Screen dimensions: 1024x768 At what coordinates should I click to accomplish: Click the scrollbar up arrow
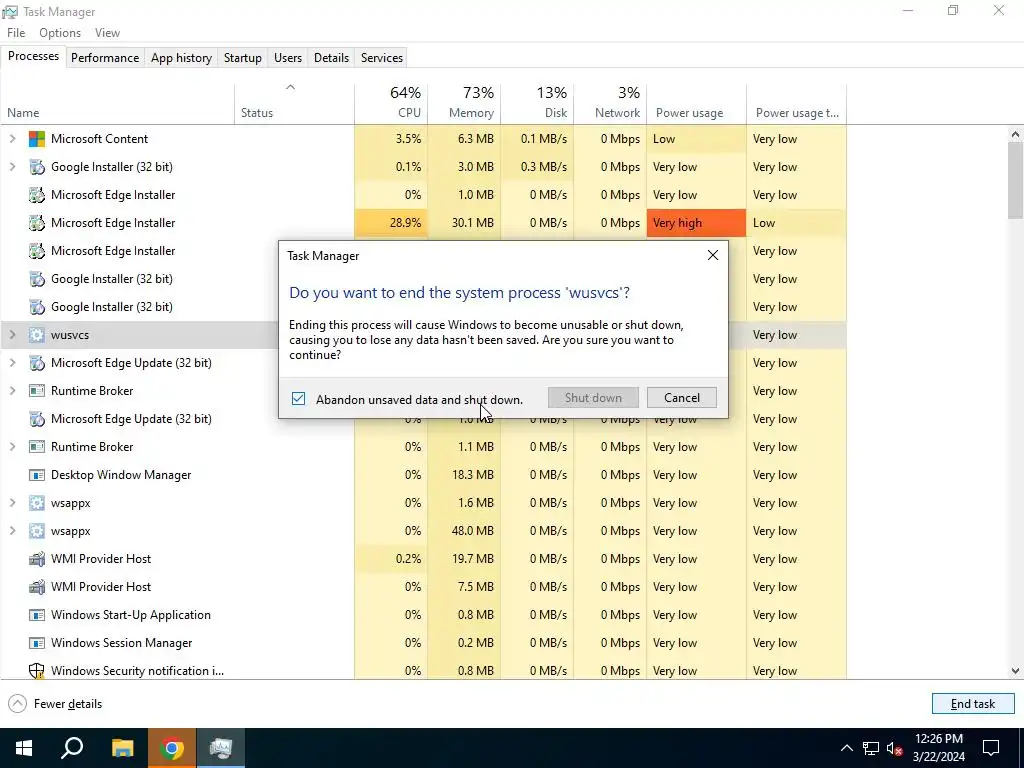[1015, 135]
